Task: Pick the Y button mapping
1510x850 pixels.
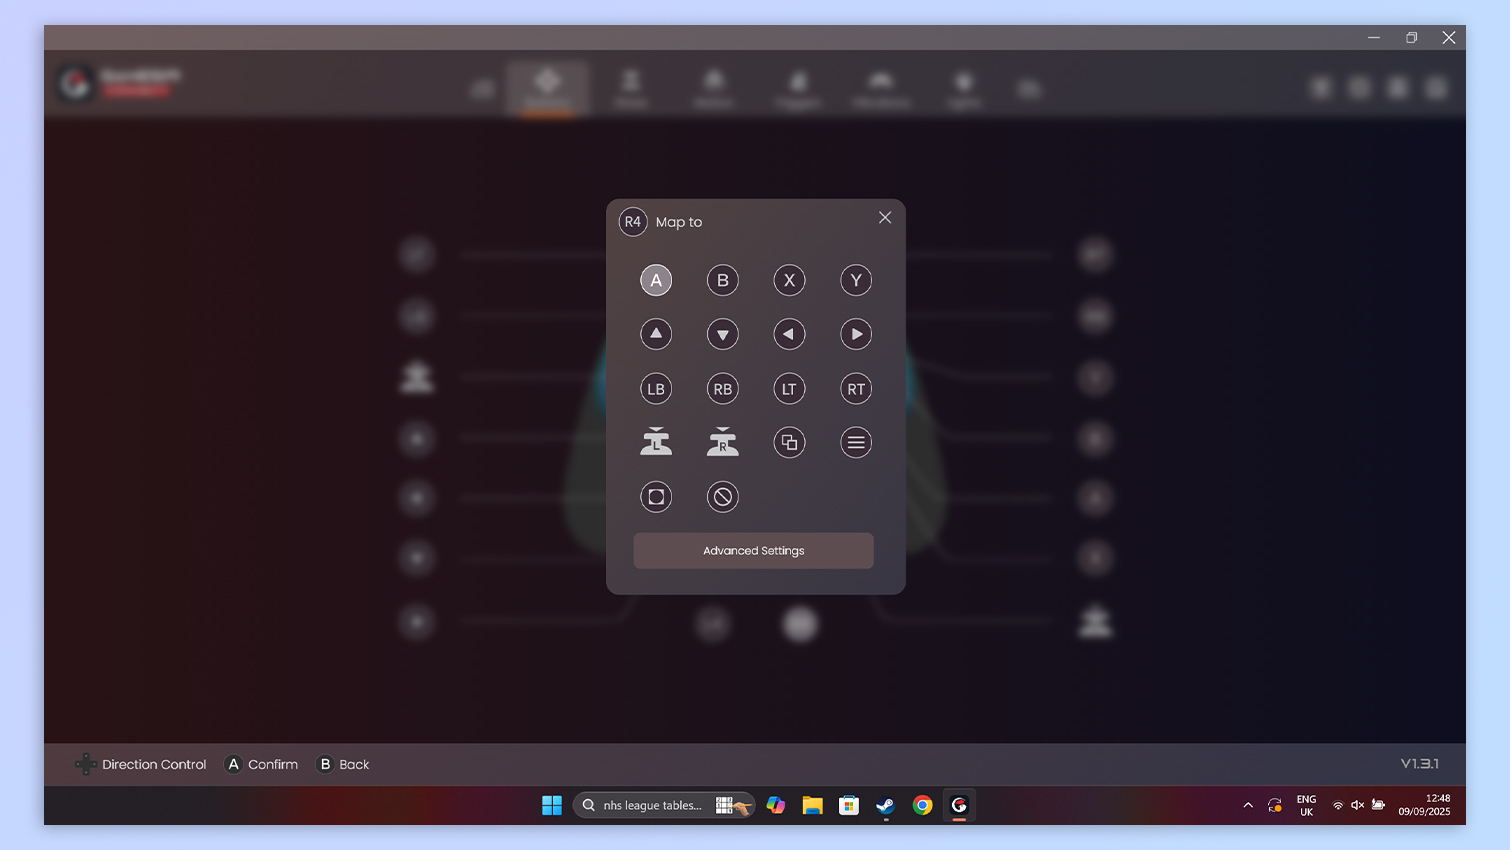Action: [x=856, y=281]
